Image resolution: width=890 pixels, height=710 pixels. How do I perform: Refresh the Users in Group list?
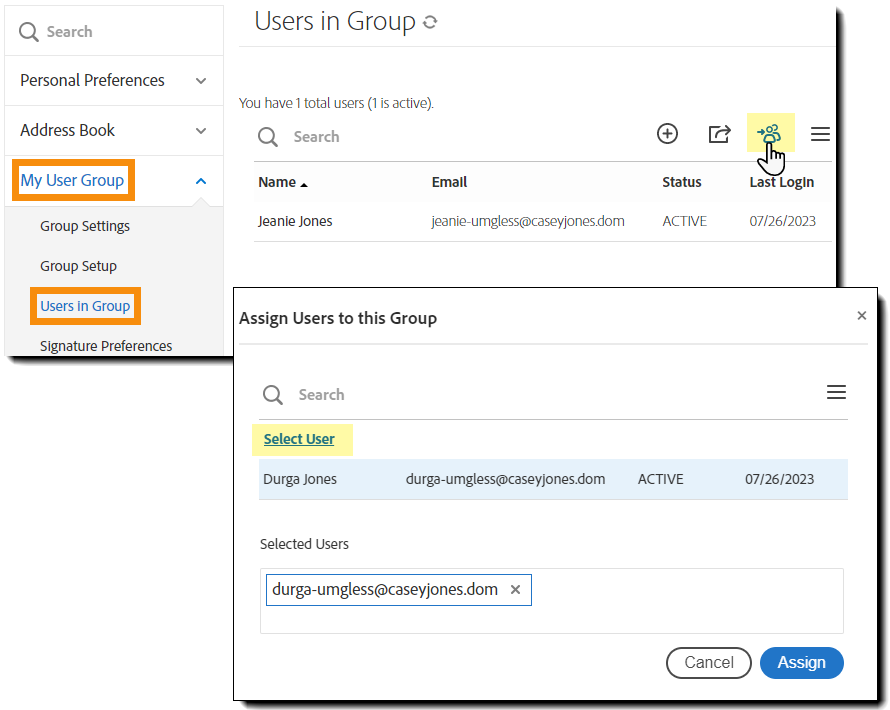coord(430,20)
